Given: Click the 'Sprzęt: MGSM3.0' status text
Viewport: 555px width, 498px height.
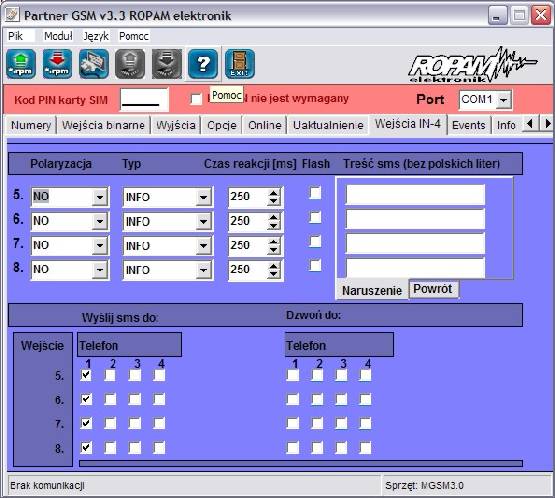Looking at the screenshot, I should pos(424,485).
